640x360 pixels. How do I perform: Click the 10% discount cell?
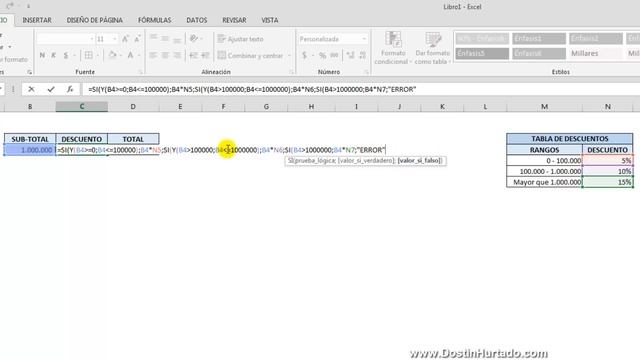point(608,171)
